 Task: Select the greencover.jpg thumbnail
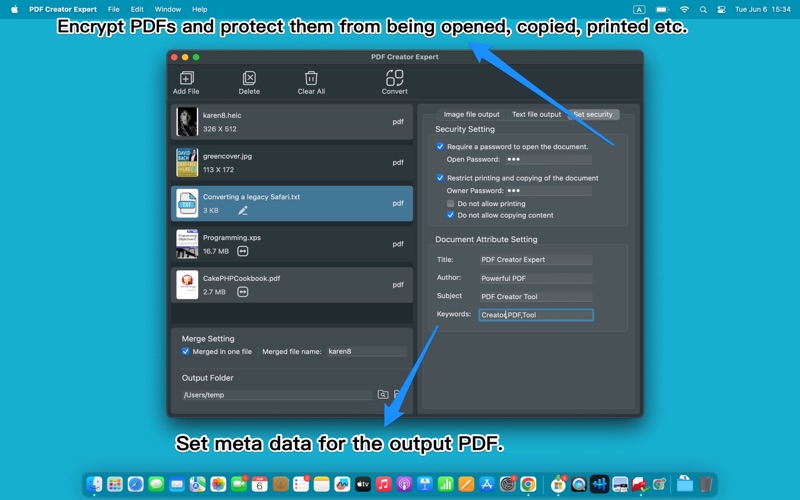coord(187,163)
